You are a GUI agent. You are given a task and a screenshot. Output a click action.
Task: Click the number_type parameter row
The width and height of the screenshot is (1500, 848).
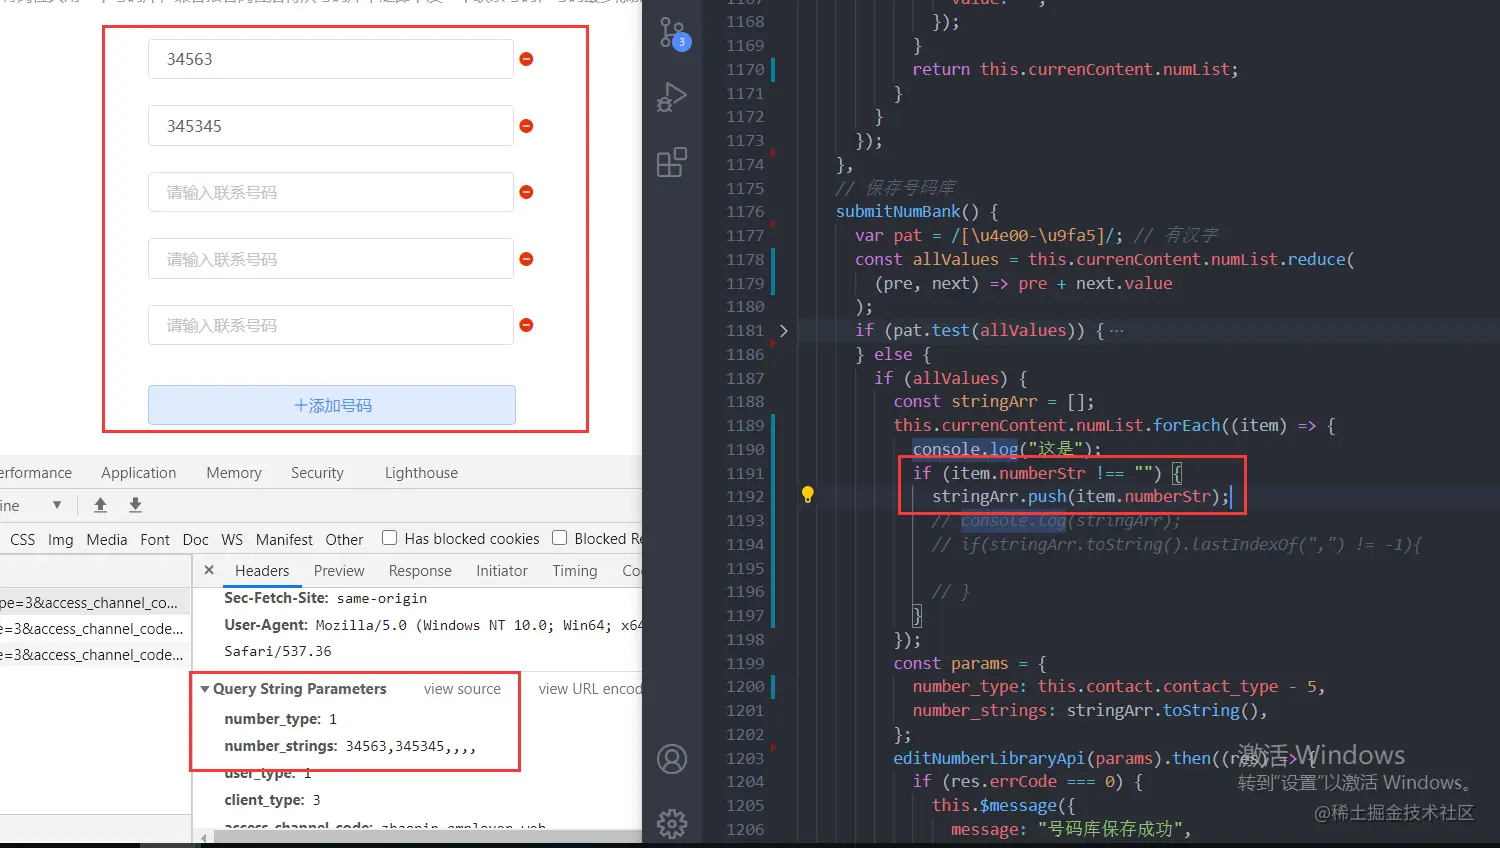281,719
